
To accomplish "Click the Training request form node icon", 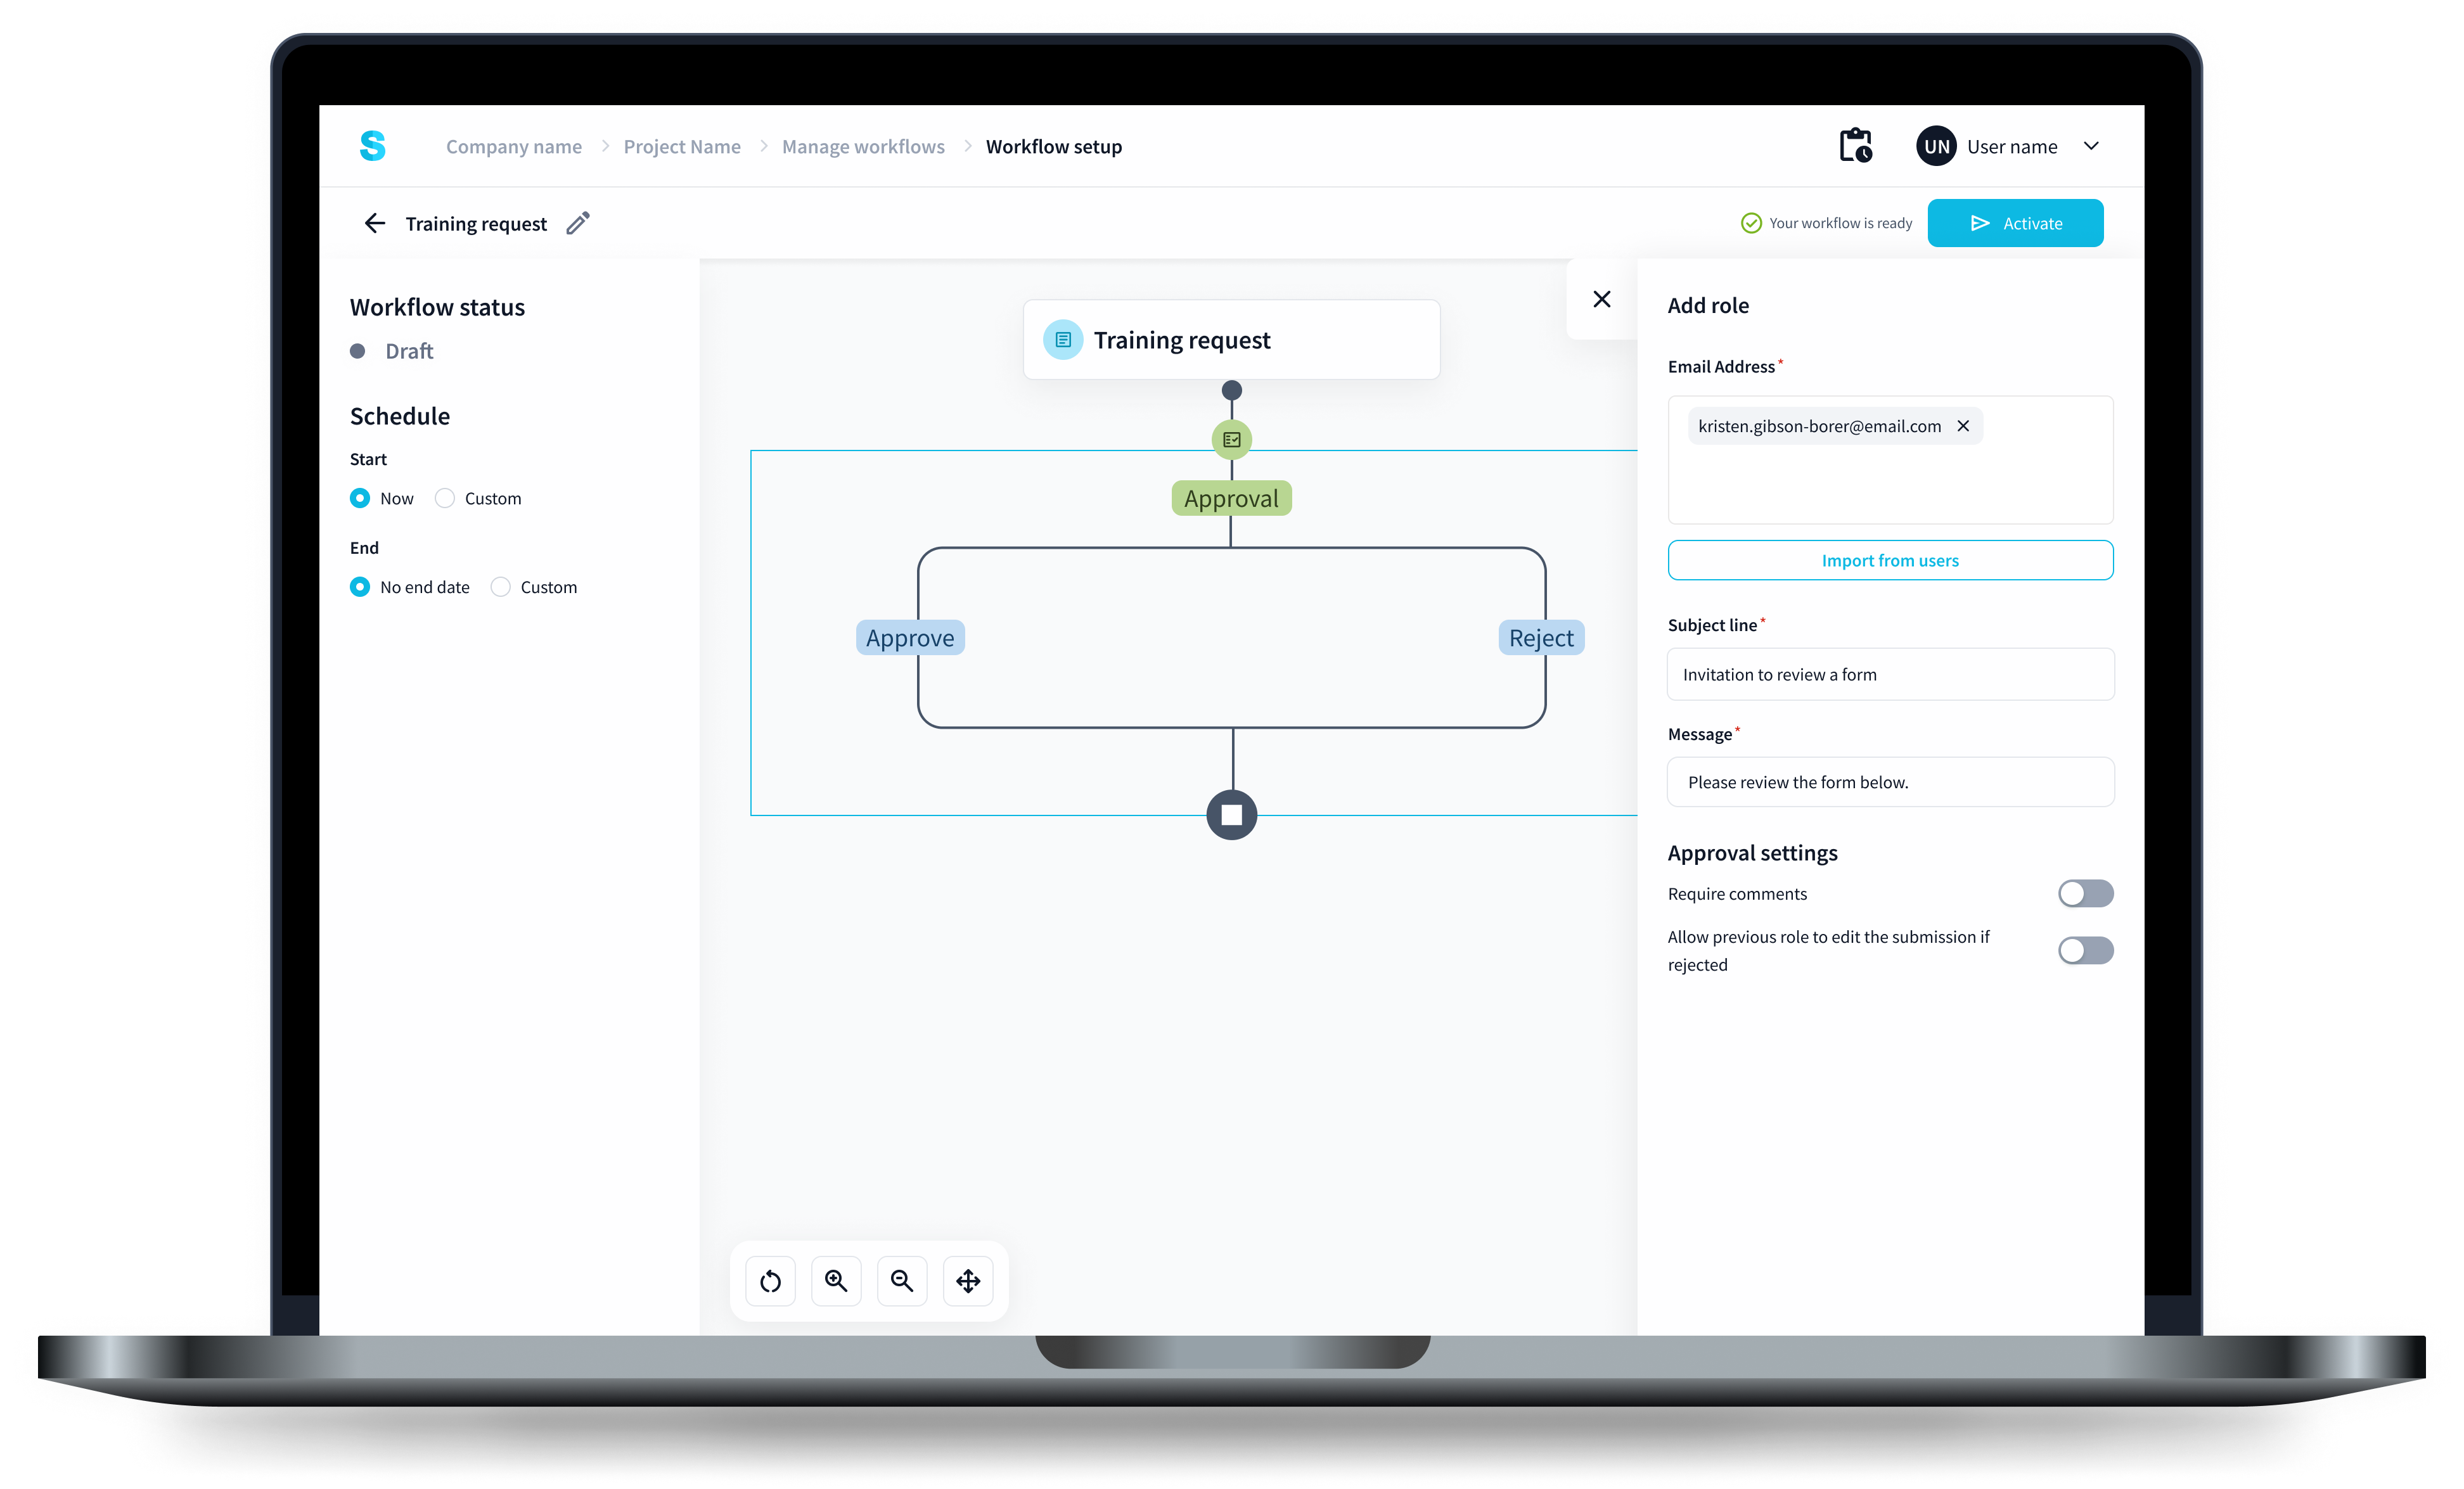I will pyautogui.click(x=1062, y=339).
